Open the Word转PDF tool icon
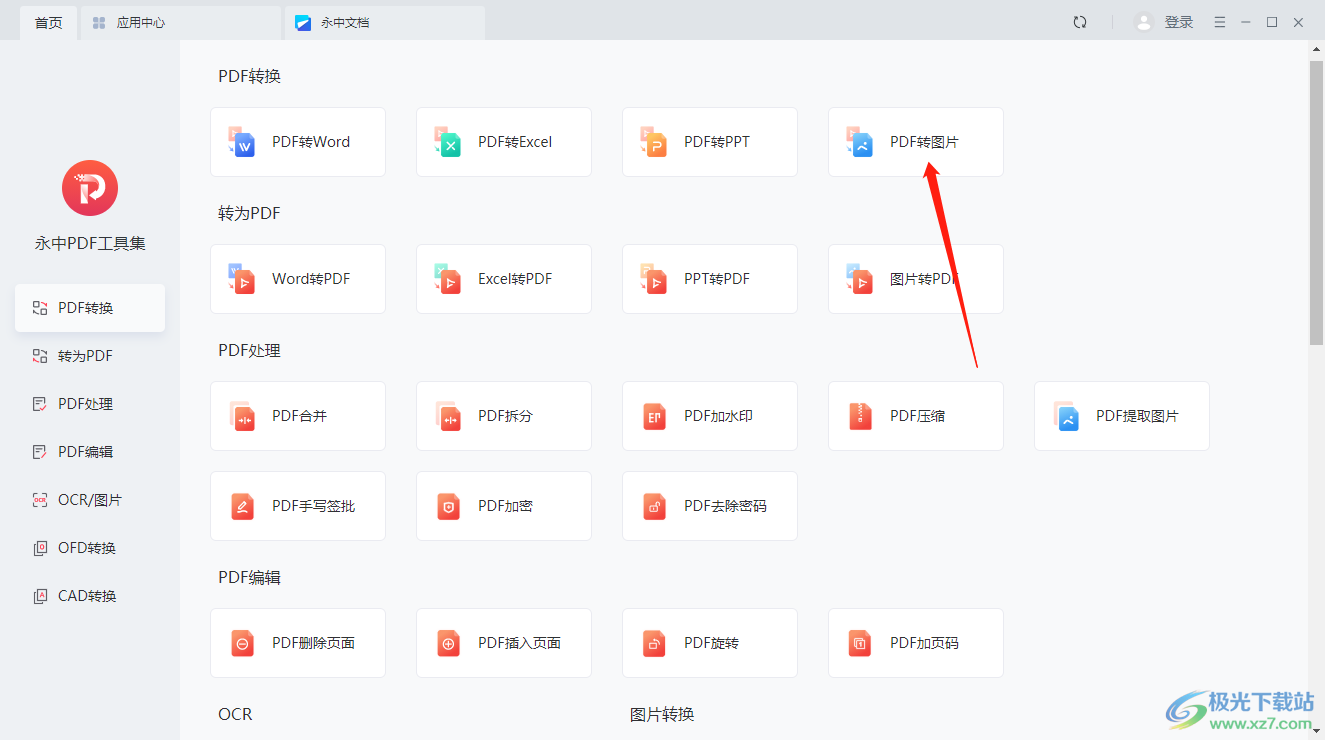 pos(242,279)
